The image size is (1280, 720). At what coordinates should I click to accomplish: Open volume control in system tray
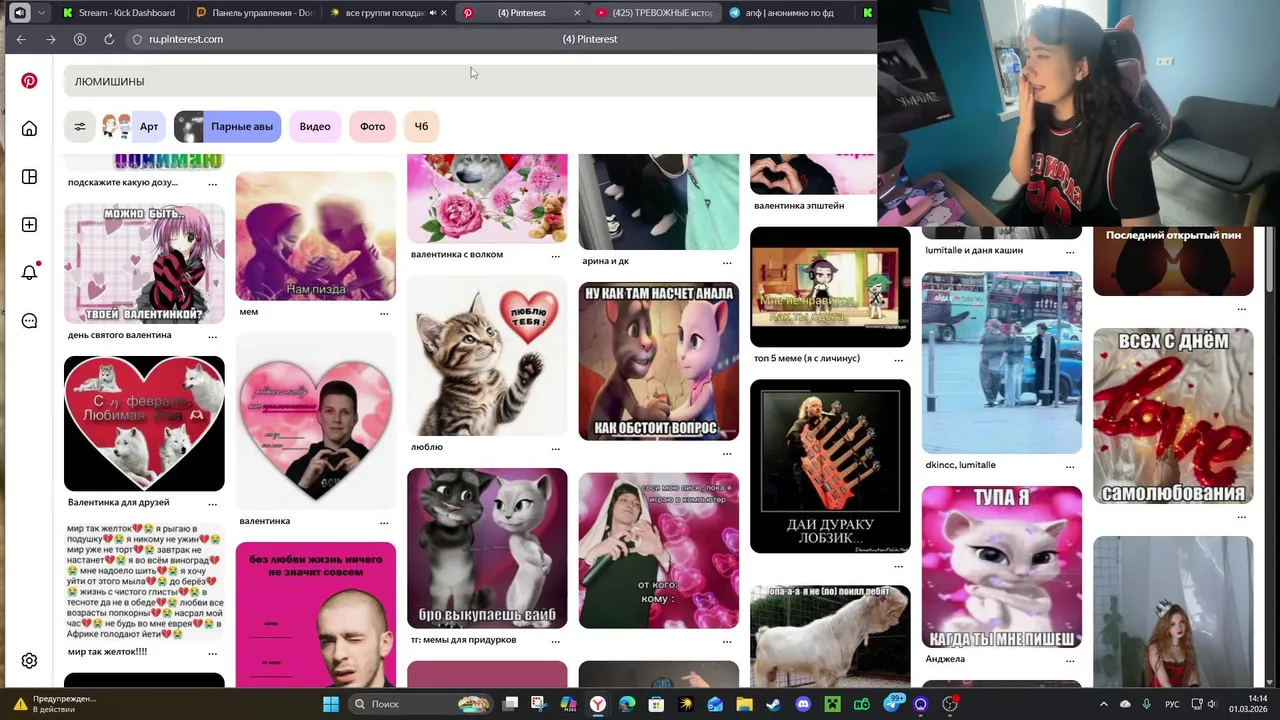pyautogui.click(x=1210, y=704)
